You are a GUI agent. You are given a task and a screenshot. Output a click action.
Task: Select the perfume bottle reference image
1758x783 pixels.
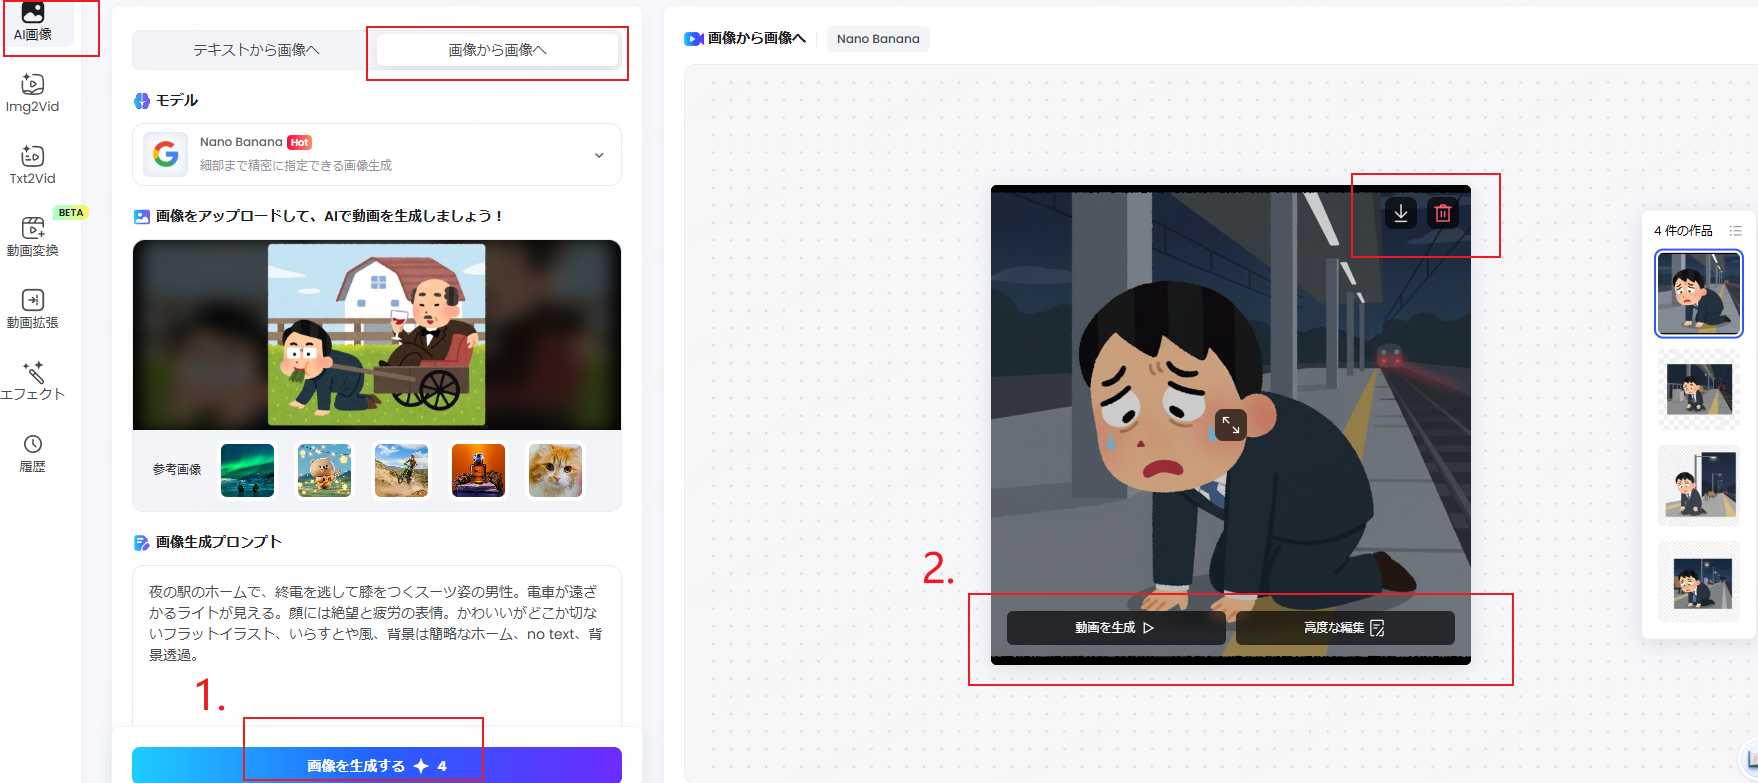tap(478, 470)
